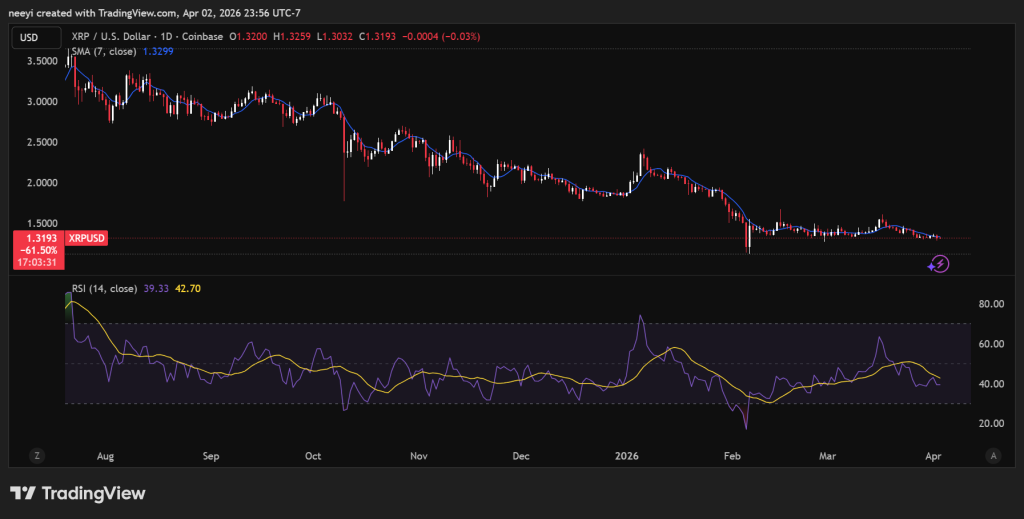Click the SMA value 1.3299 in blue
The image size is (1024, 519).
pyautogui.click(x=158, y=50)
